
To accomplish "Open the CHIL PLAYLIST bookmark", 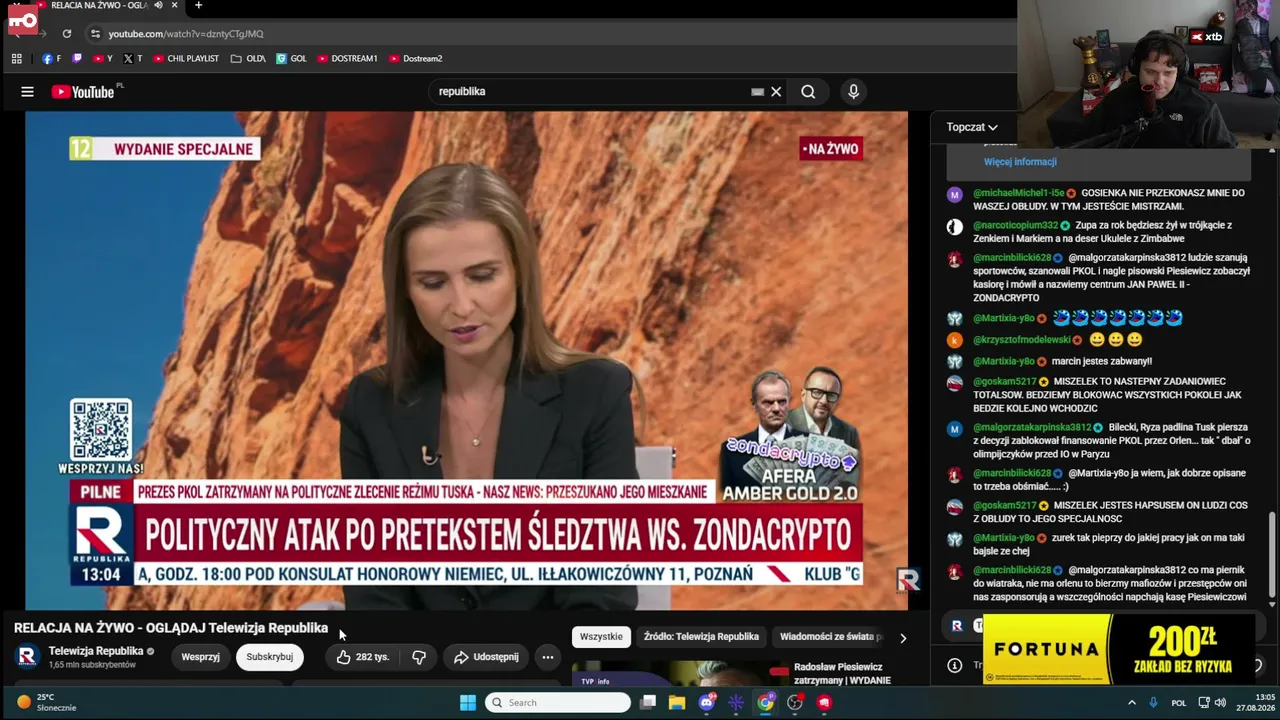I will [x=186, y=59].
